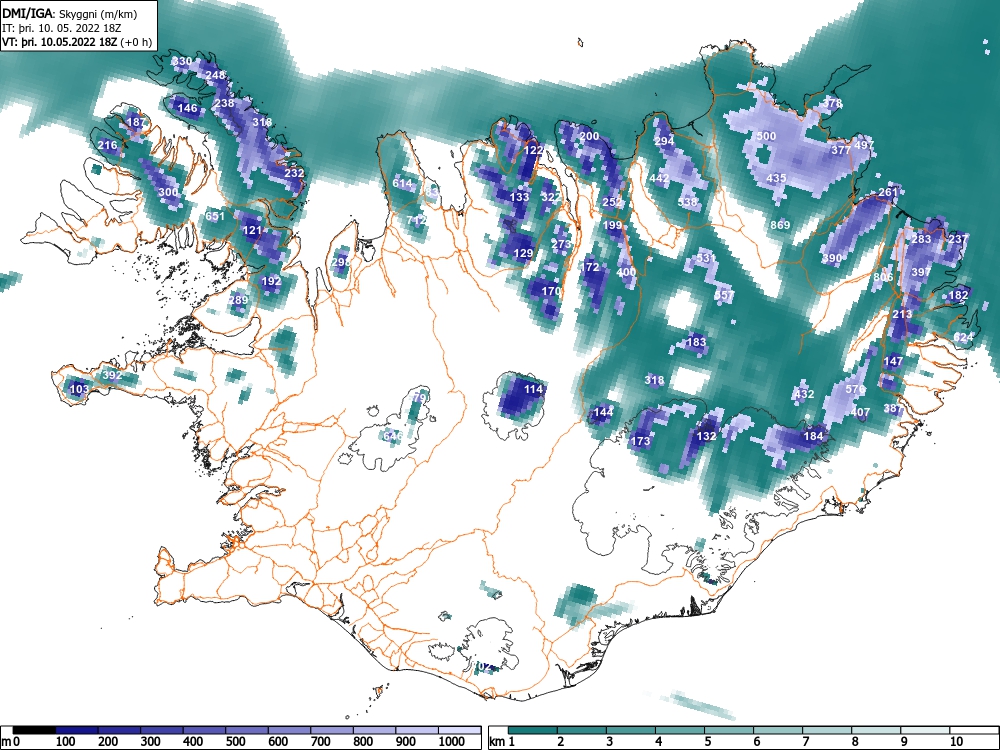Click the dark teal swatch between 1 and 2 km

(533, 730)
